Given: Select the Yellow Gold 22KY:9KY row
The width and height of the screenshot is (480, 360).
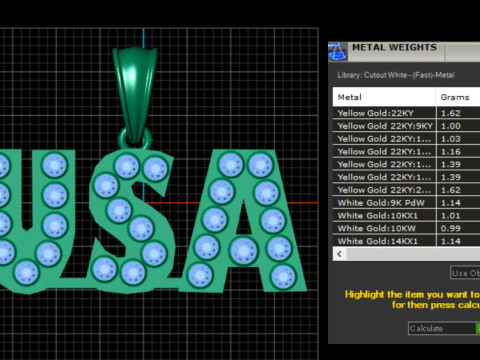Looking at the screenshot, I should coord(406,126).
